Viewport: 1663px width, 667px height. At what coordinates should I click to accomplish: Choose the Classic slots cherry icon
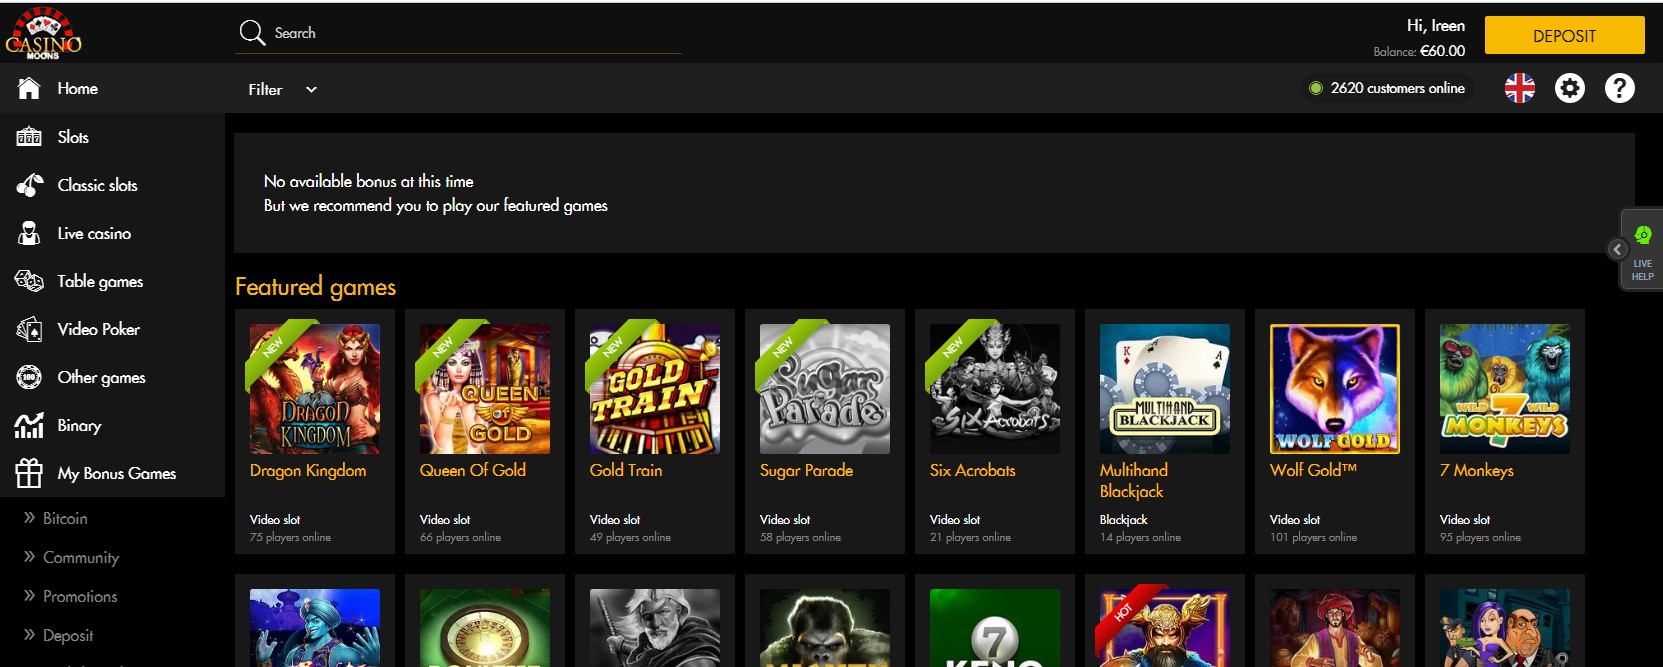pyautogui.click(x=29, y=185)
